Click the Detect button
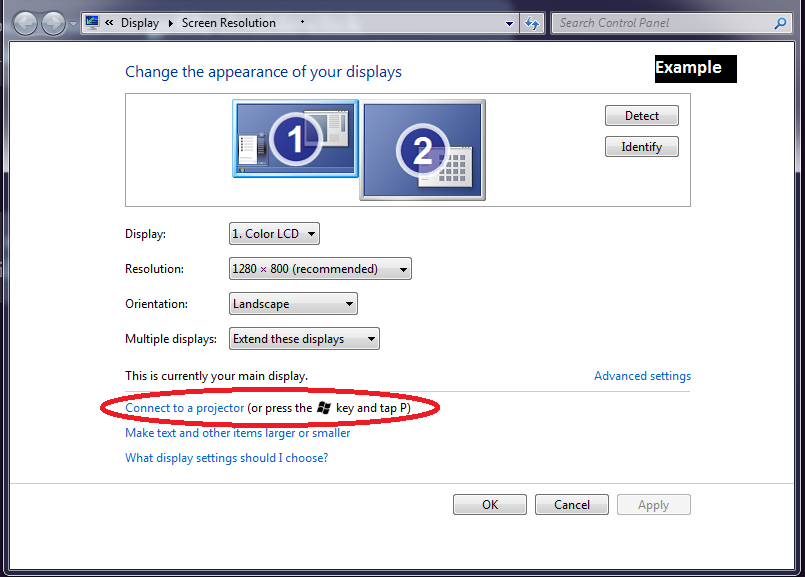805x577 pixels. tap(641, 116)
